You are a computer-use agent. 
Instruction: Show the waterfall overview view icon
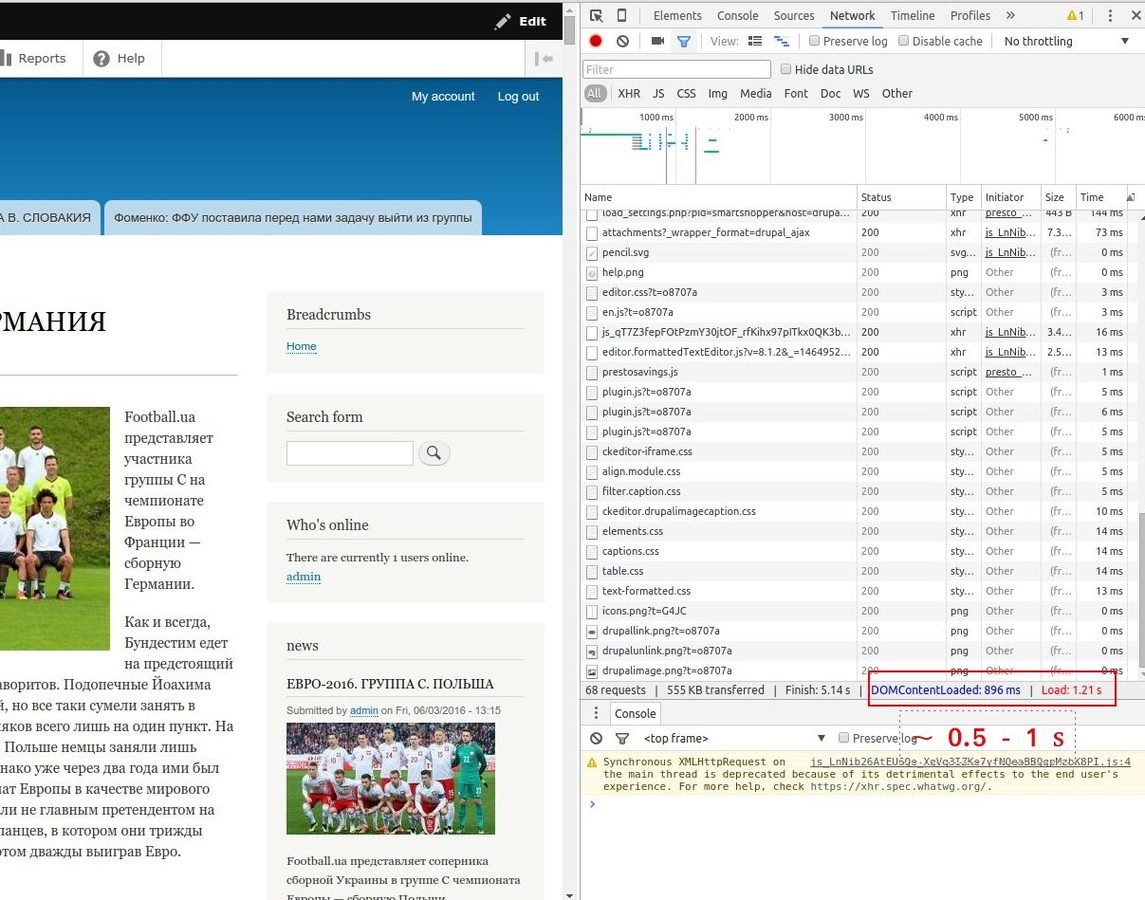click(781, 41)
